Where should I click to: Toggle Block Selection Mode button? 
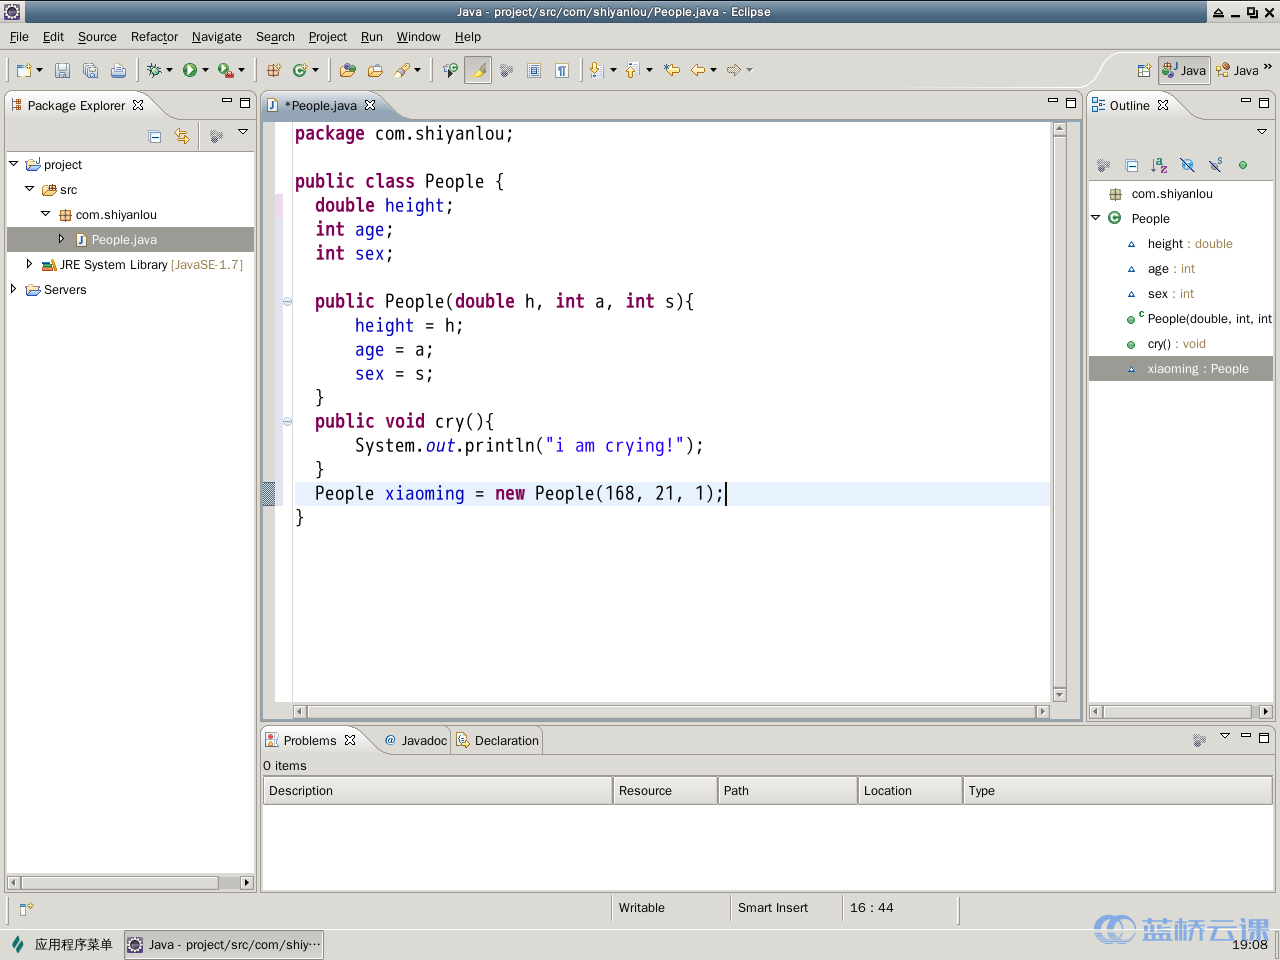tap(534, 70)
